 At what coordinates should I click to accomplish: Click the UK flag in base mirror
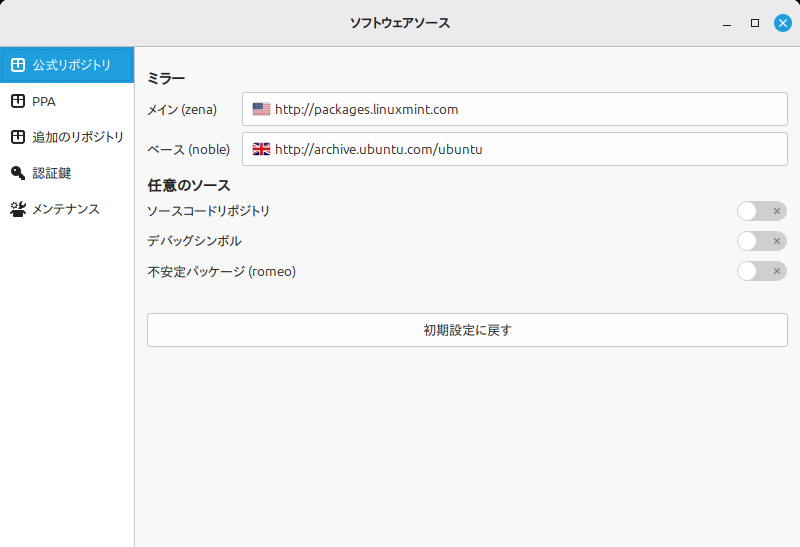[261, 149]
